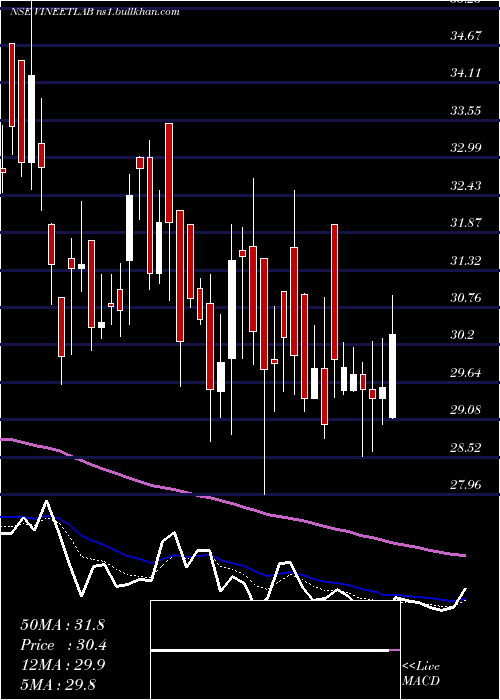Click the 34.11 price axis label
This screenshot has width=500, height=700.
click(466, 73)
